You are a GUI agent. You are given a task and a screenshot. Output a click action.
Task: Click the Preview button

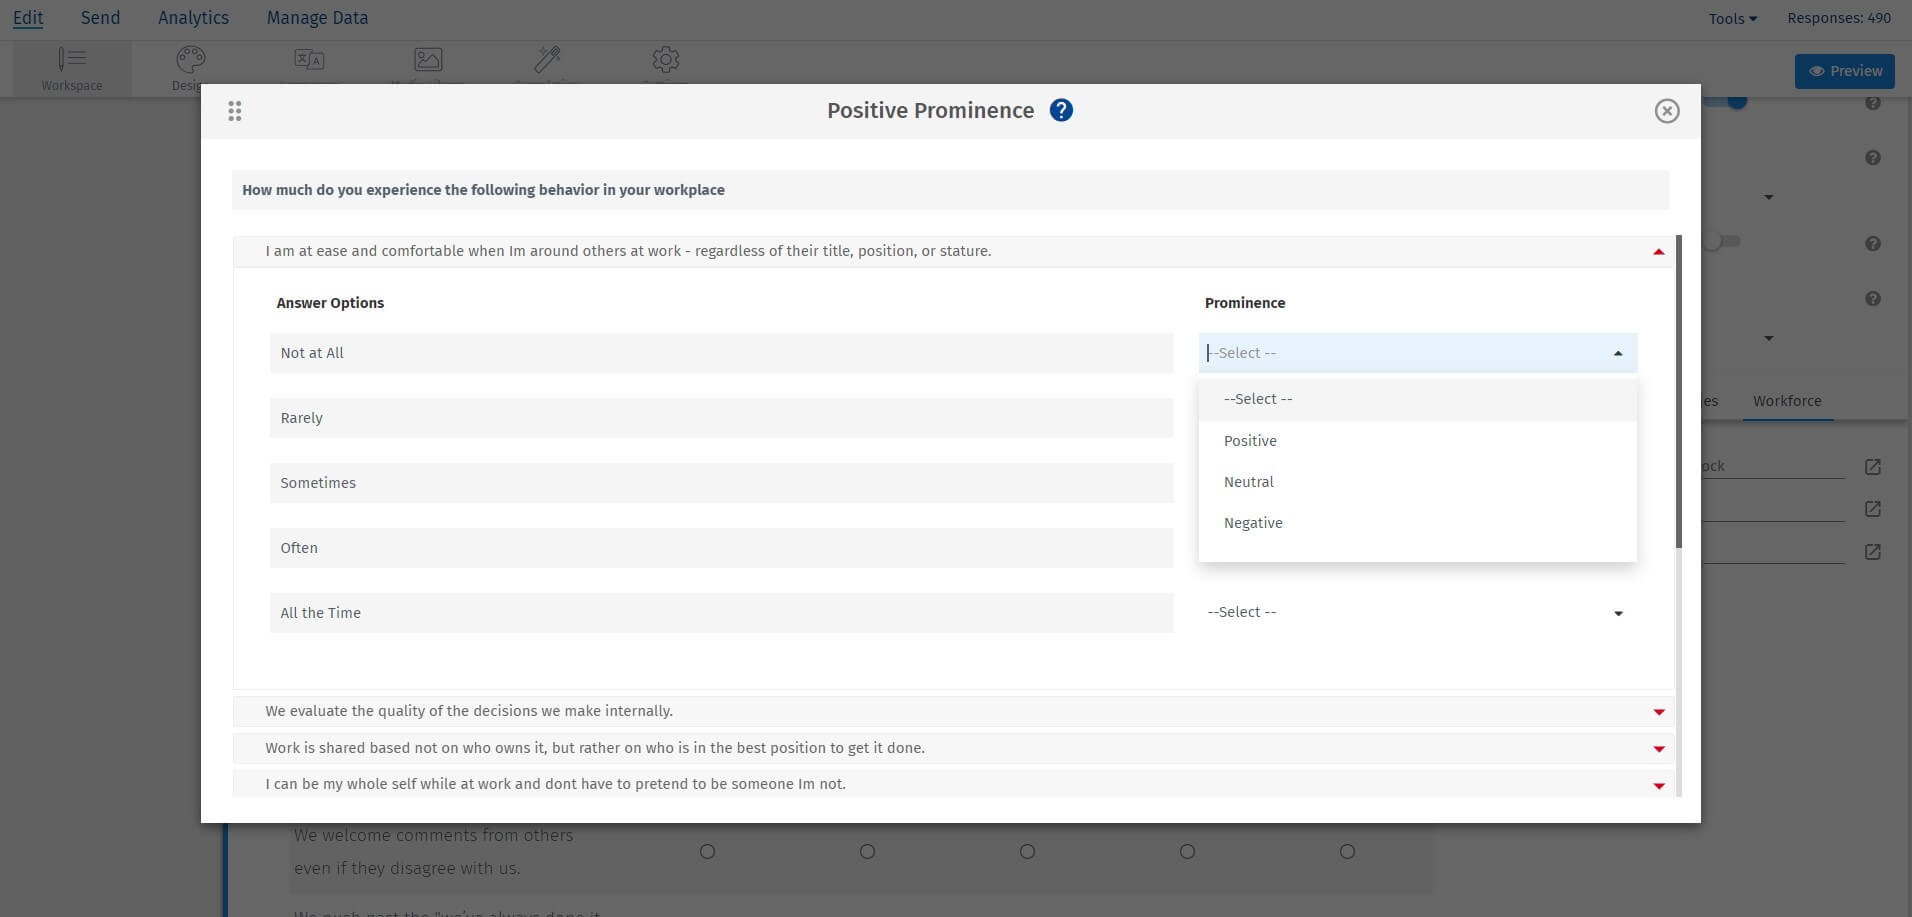click(1845, 70)
